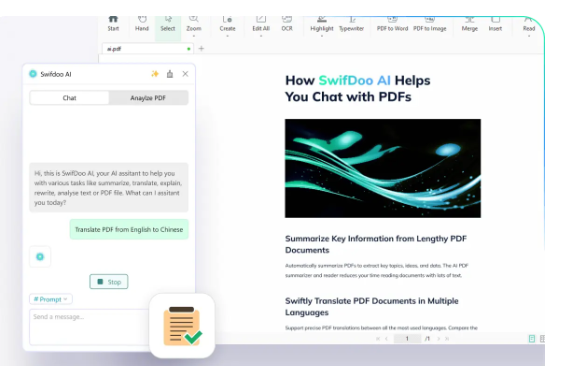
Task: Open the Prompt dropdown
Action: coord(51,299)
